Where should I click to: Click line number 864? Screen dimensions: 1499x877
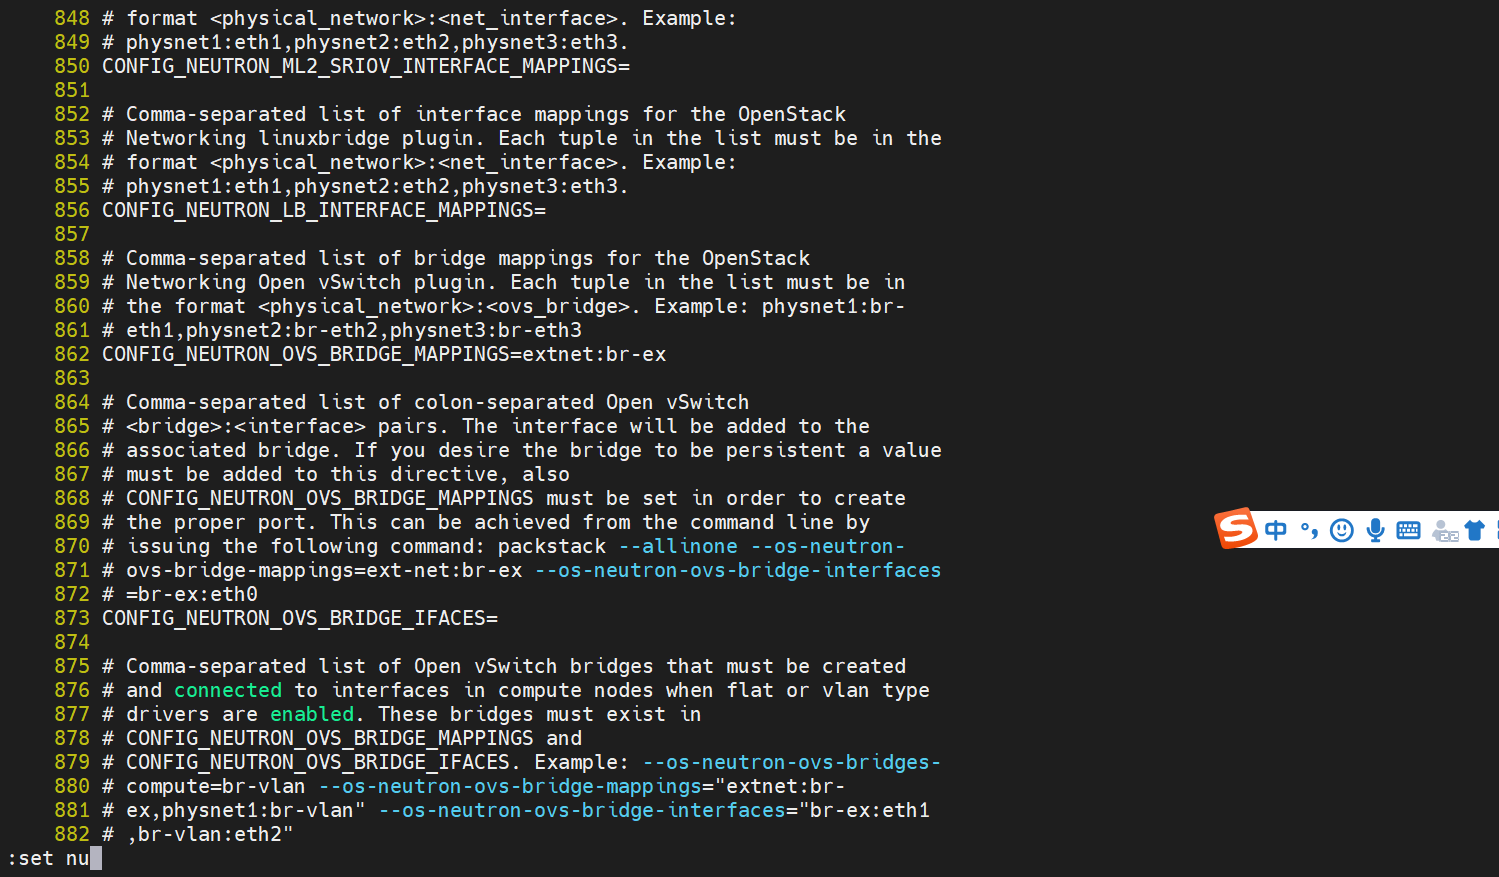[72, 402]
